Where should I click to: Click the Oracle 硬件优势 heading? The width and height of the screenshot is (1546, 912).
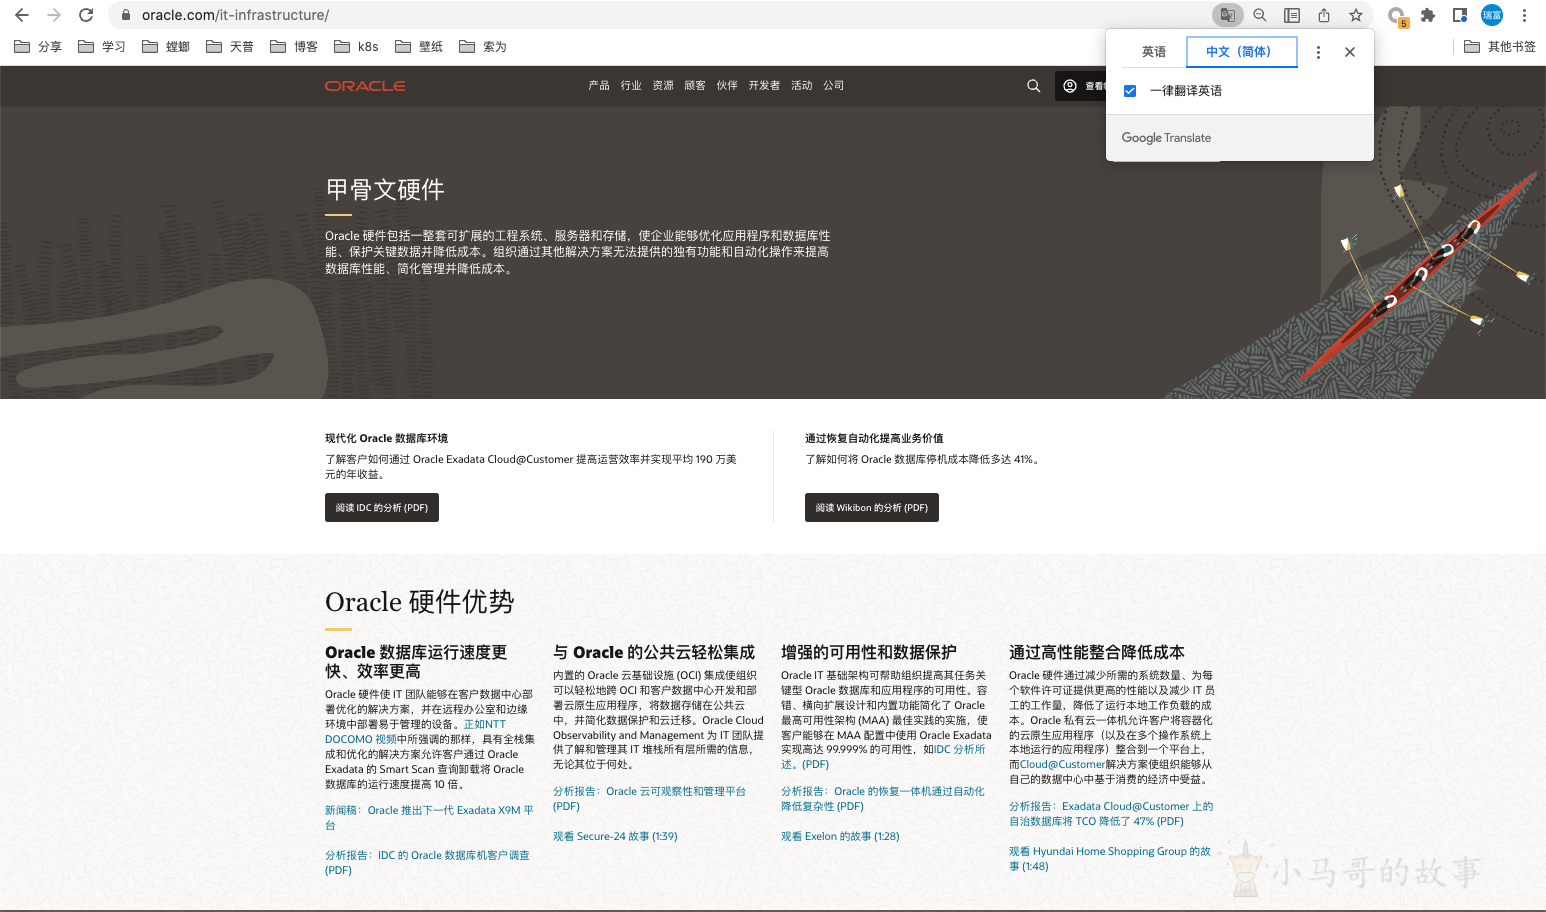click(419, 602)
